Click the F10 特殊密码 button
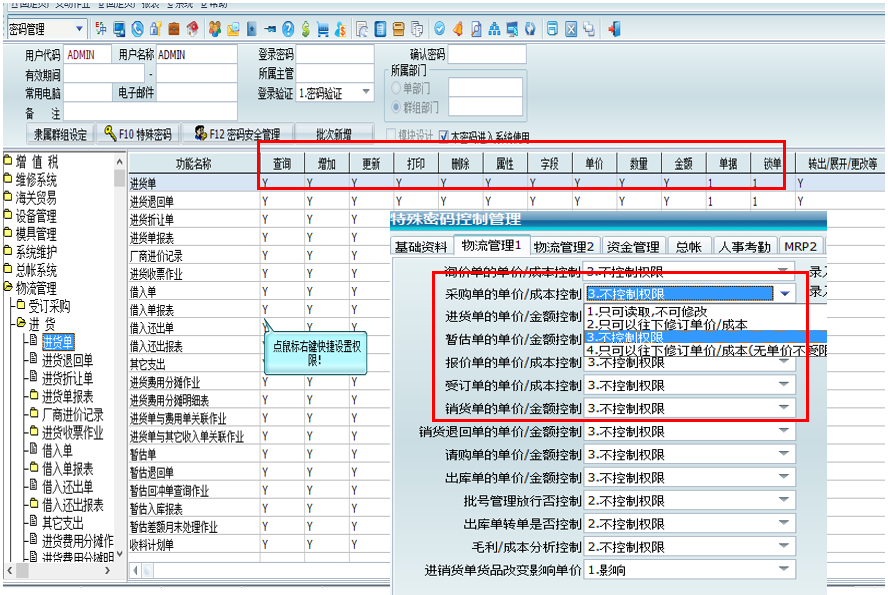 pyautogui.click(x=138, y=134)
